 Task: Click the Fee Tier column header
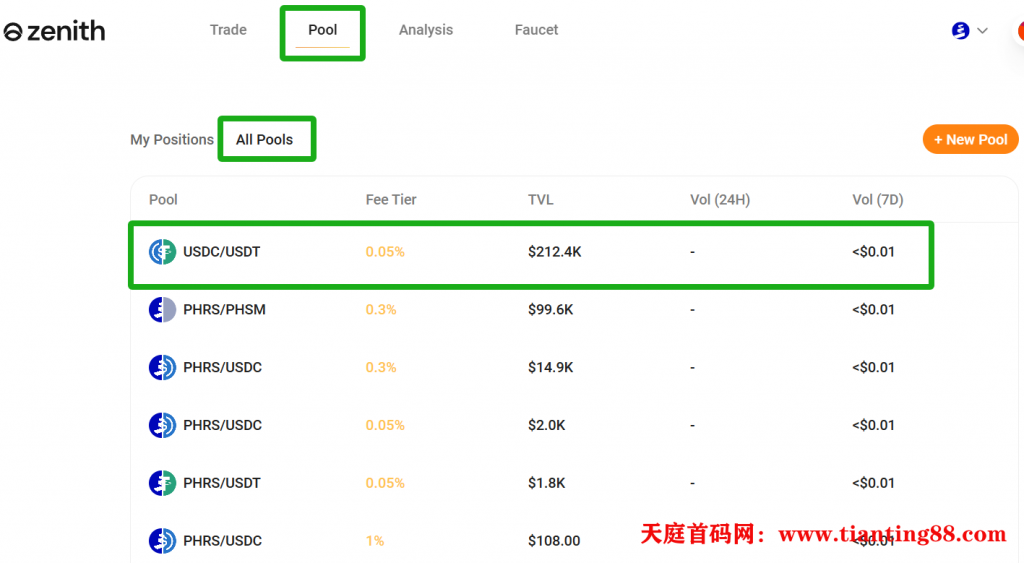[391, 200]
